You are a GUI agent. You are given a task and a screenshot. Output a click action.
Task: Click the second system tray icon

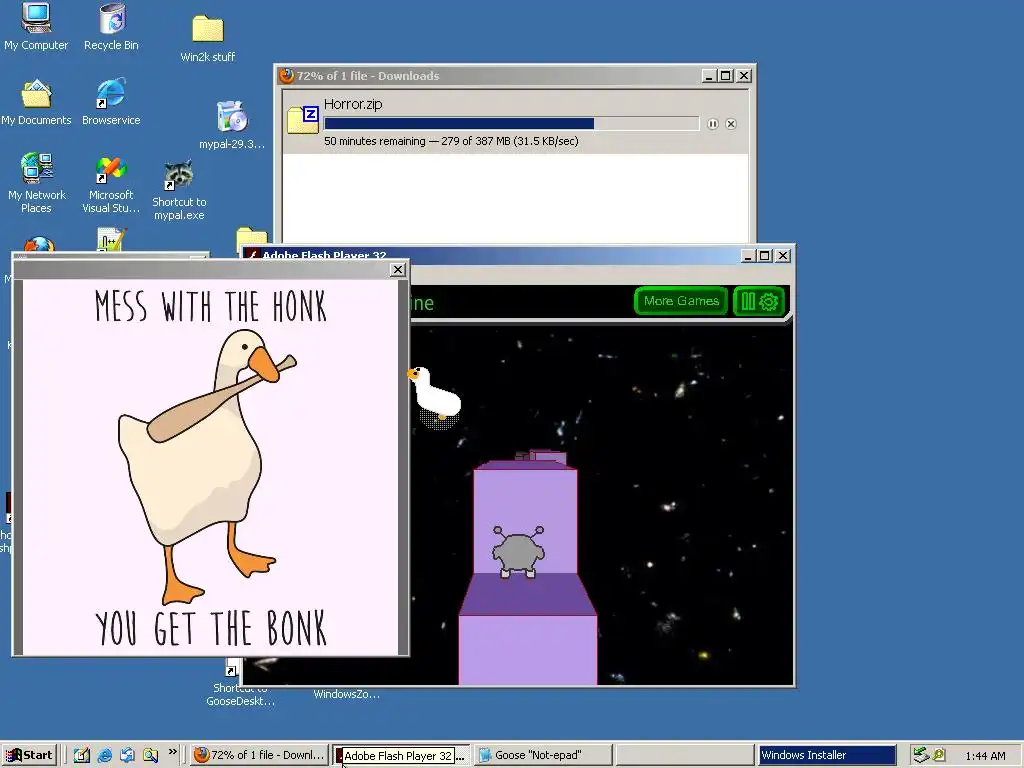[939, 756]
